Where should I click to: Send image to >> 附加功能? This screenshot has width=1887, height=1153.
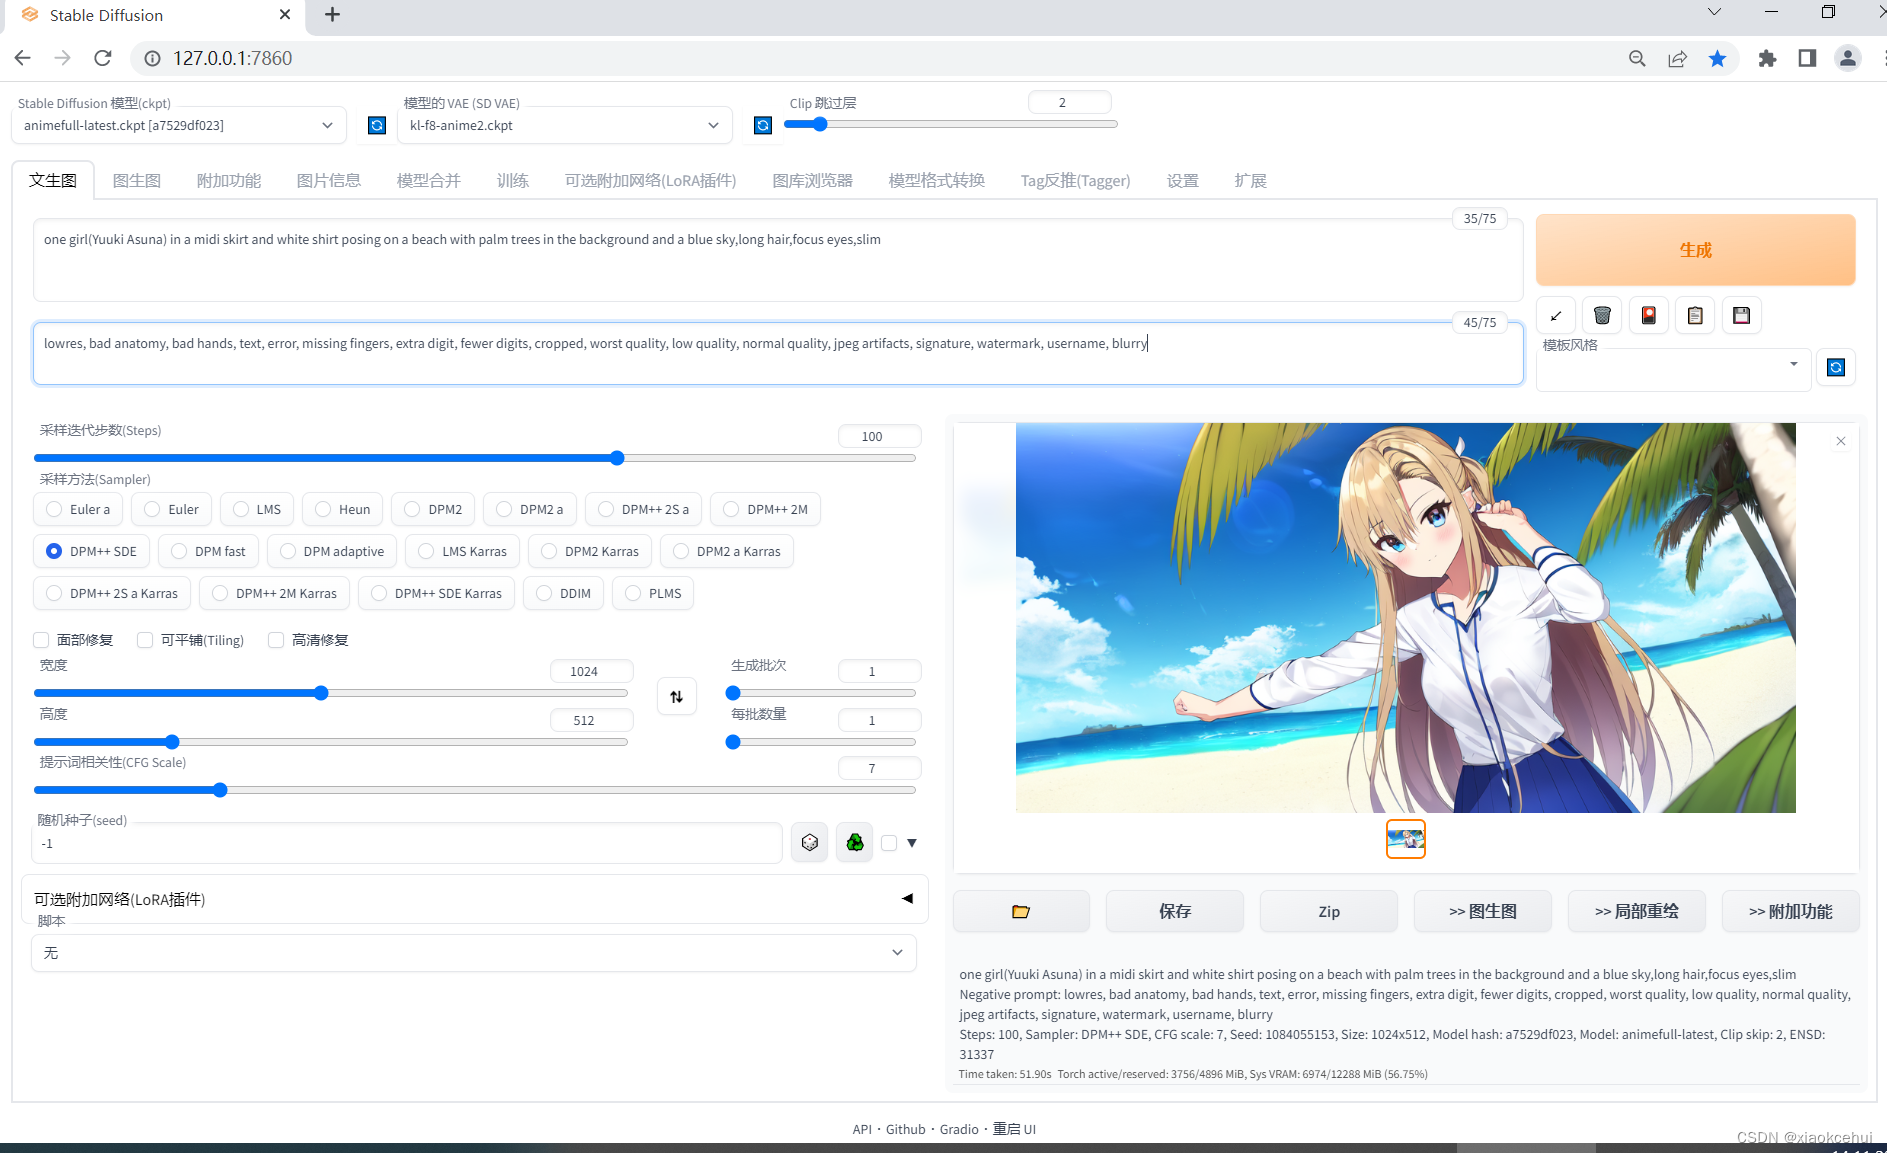[x=1791, y=911]
